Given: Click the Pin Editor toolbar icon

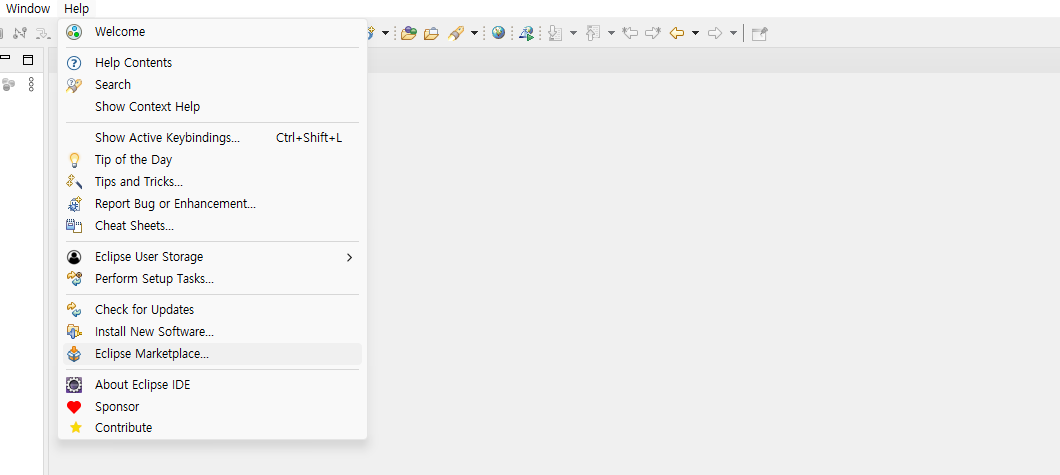Looking at the screenshot, I should (760, 33).
